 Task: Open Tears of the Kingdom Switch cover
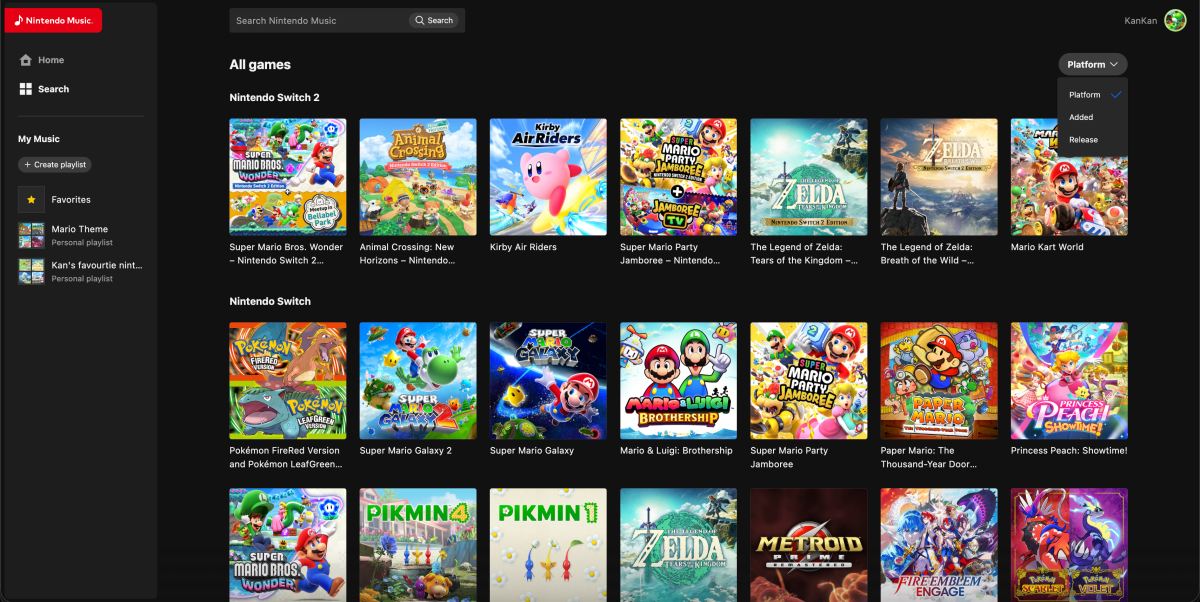point(678,545)
